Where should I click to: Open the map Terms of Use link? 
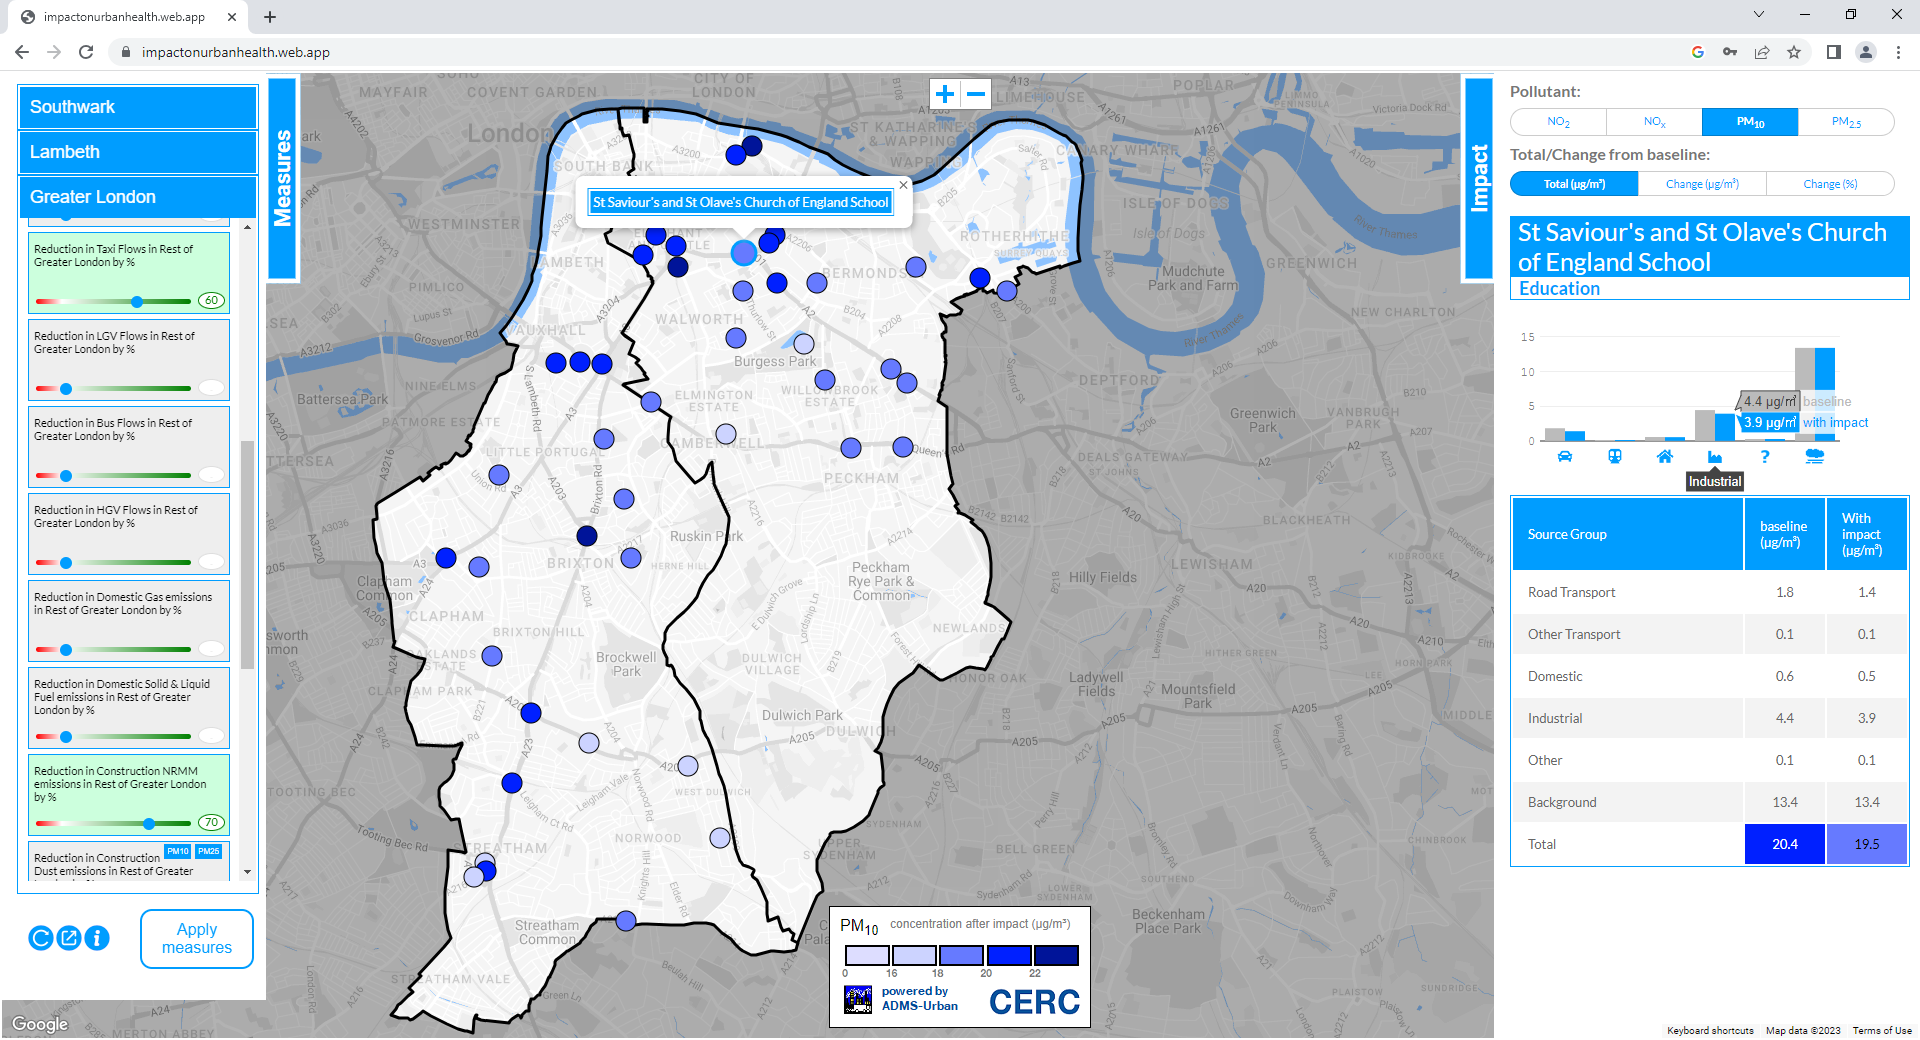click(1882, 1031)
